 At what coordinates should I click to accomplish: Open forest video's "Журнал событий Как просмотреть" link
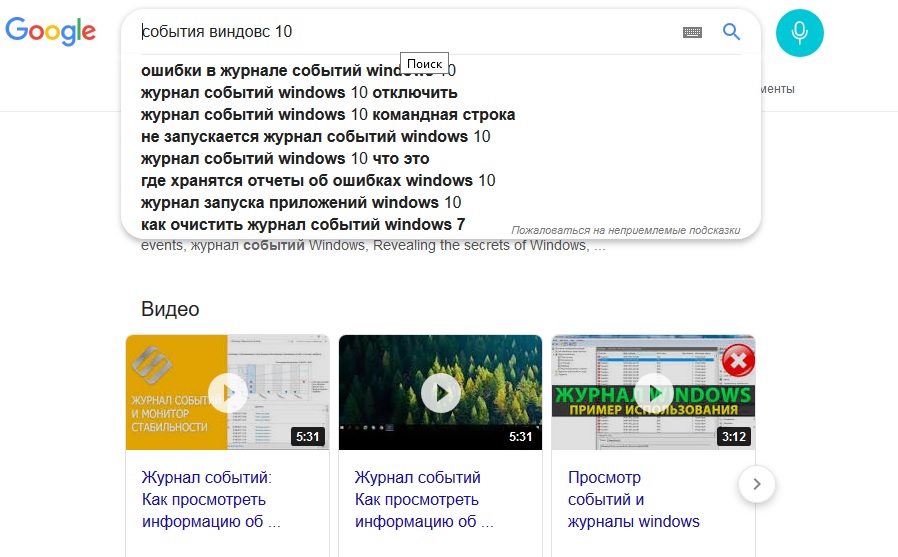click(x=424, y=499)
